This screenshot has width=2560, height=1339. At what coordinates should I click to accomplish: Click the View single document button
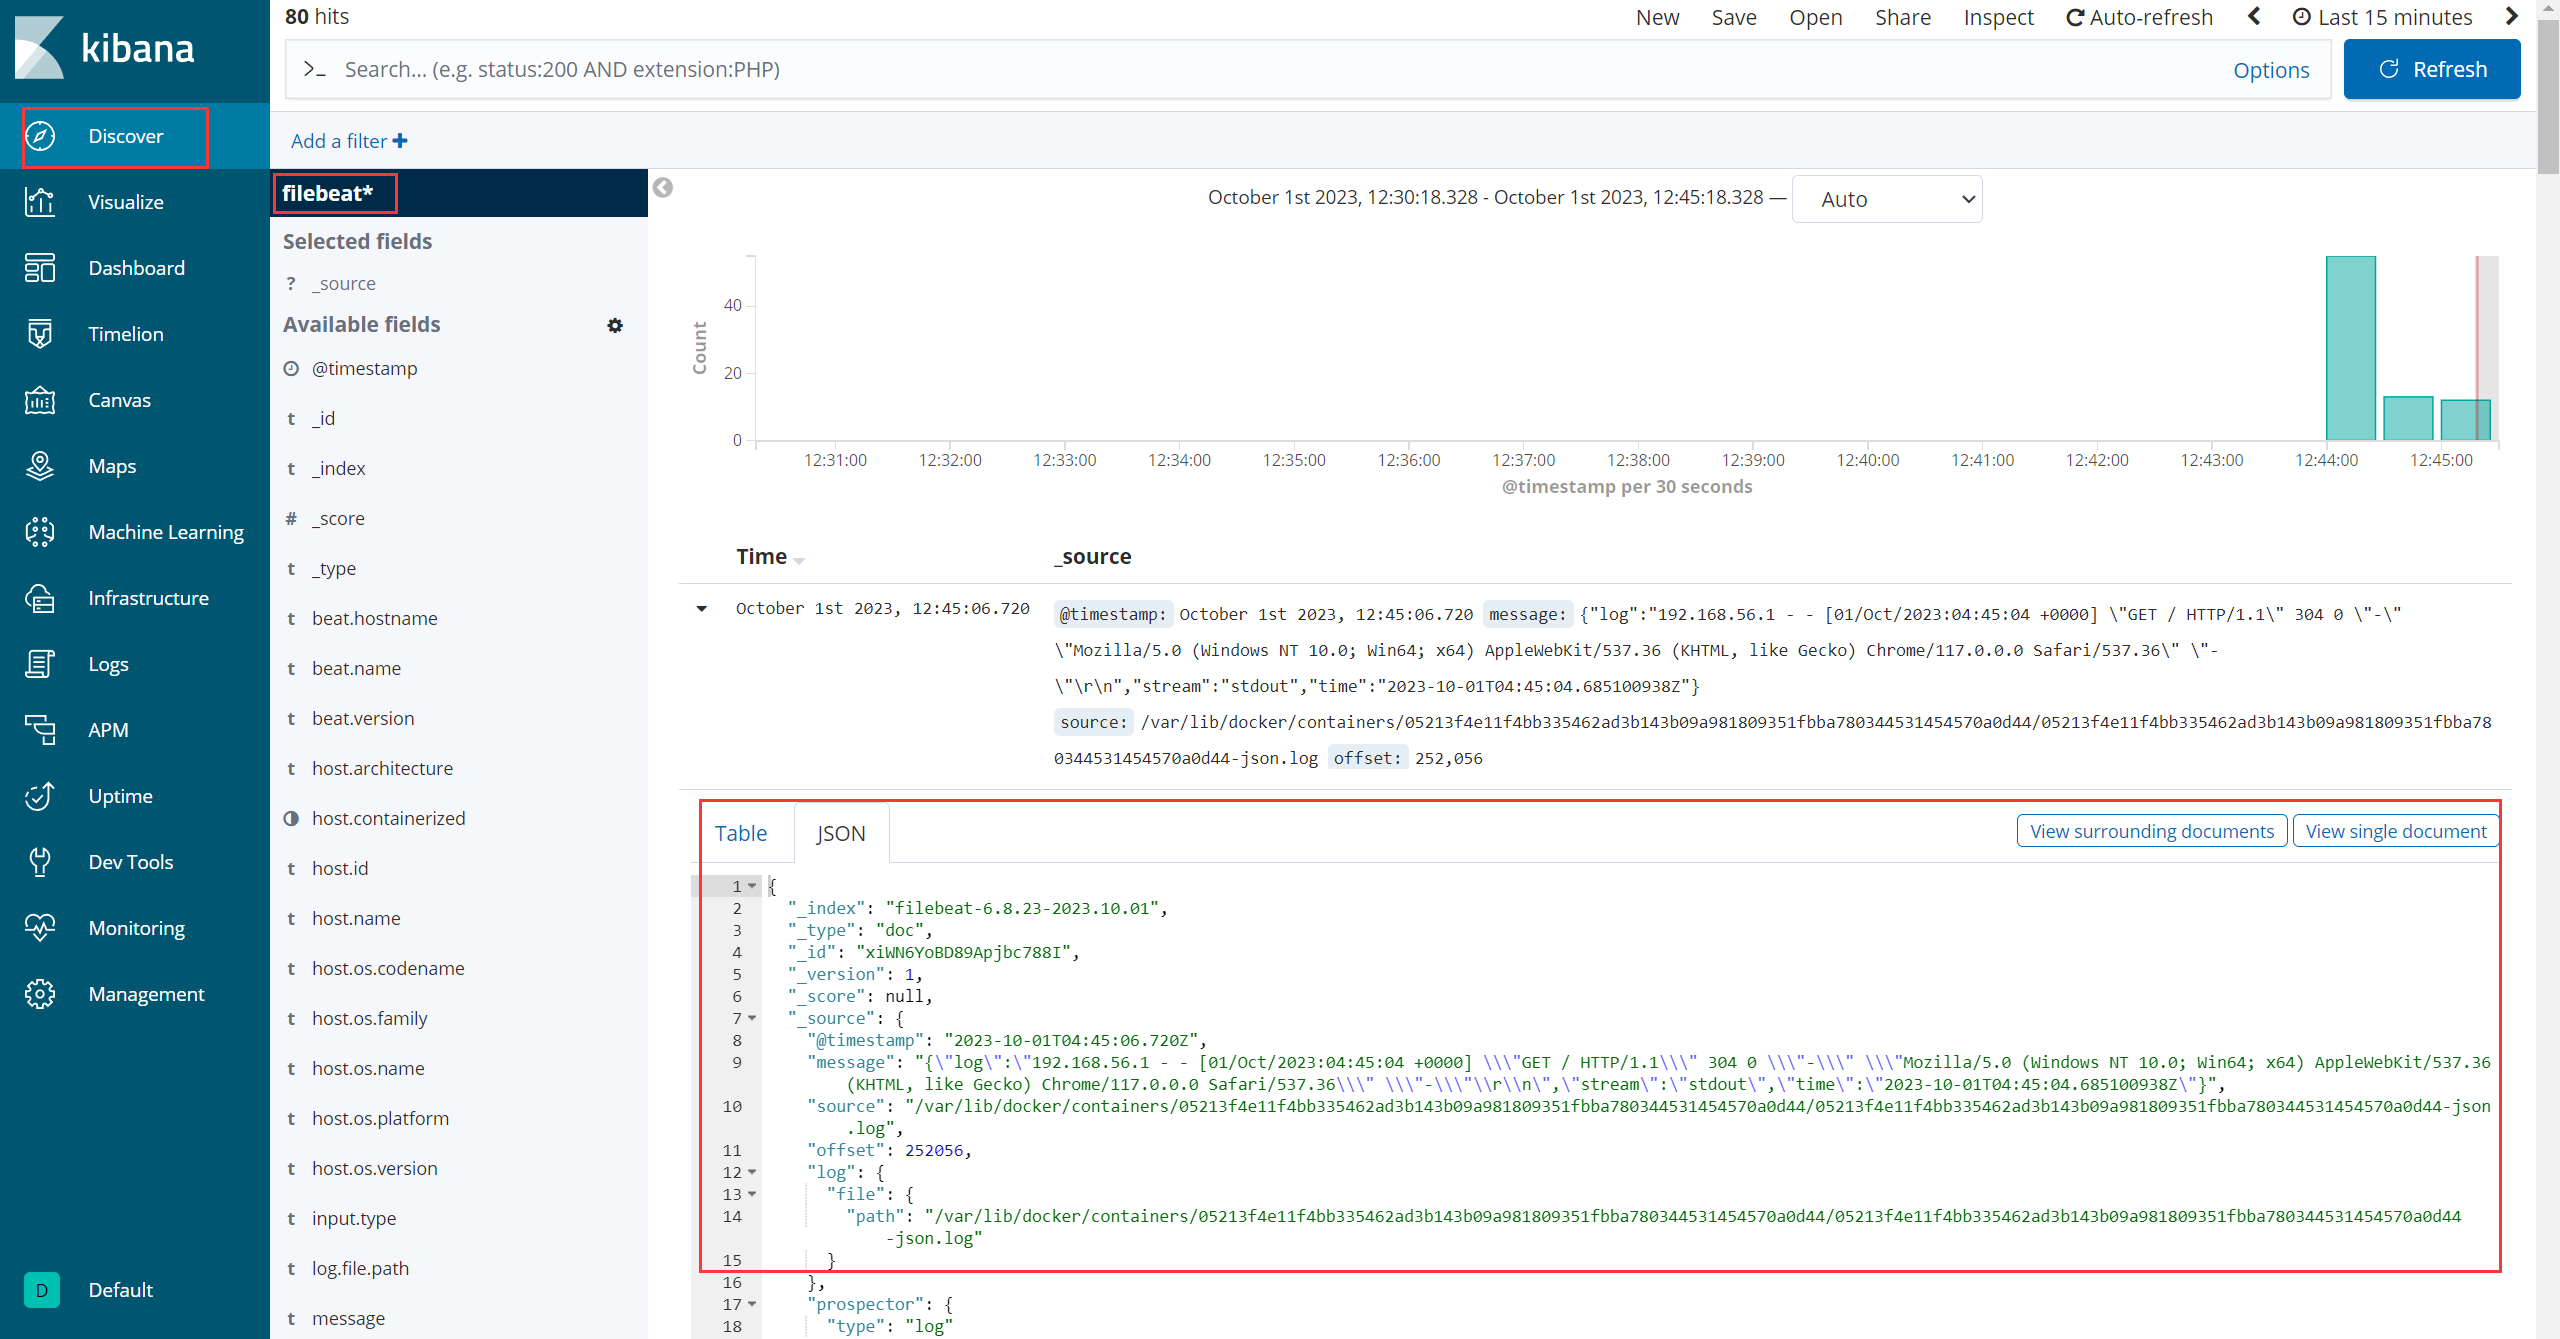[2396, 831]
